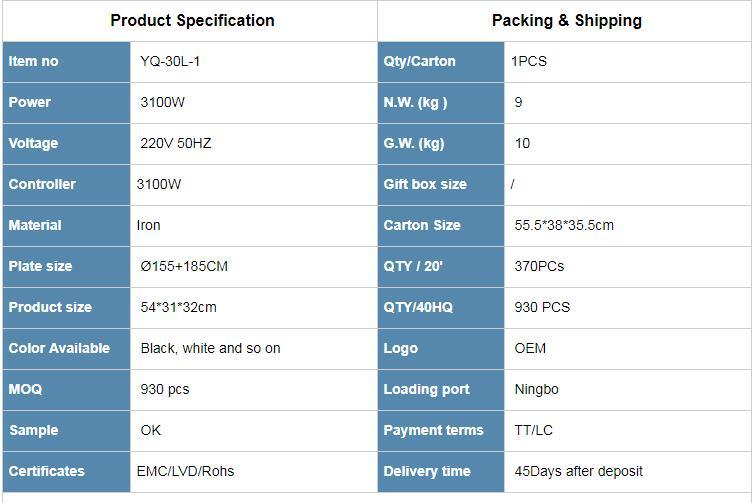This screenshot has width=754, height=503.
Task: Select the Controller label cell
Action: coord(66,184)
